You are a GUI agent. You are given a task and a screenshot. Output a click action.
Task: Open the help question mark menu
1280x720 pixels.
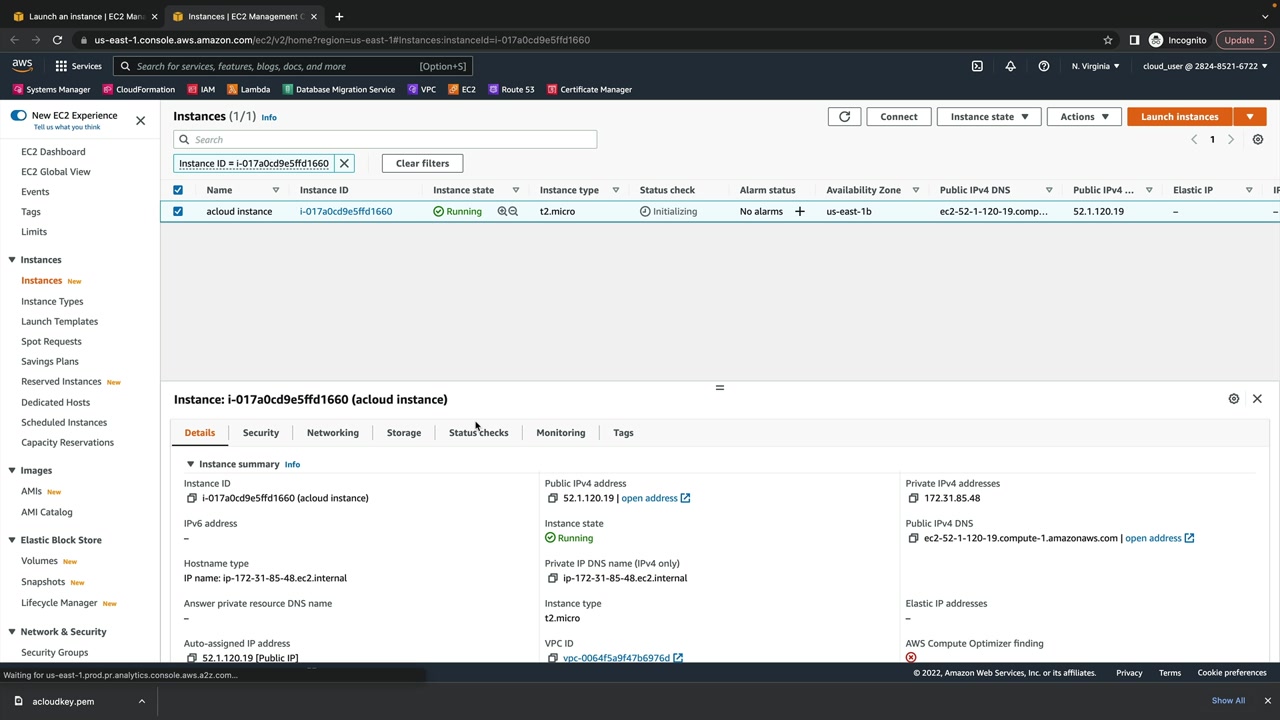[x=1043, y=66]
